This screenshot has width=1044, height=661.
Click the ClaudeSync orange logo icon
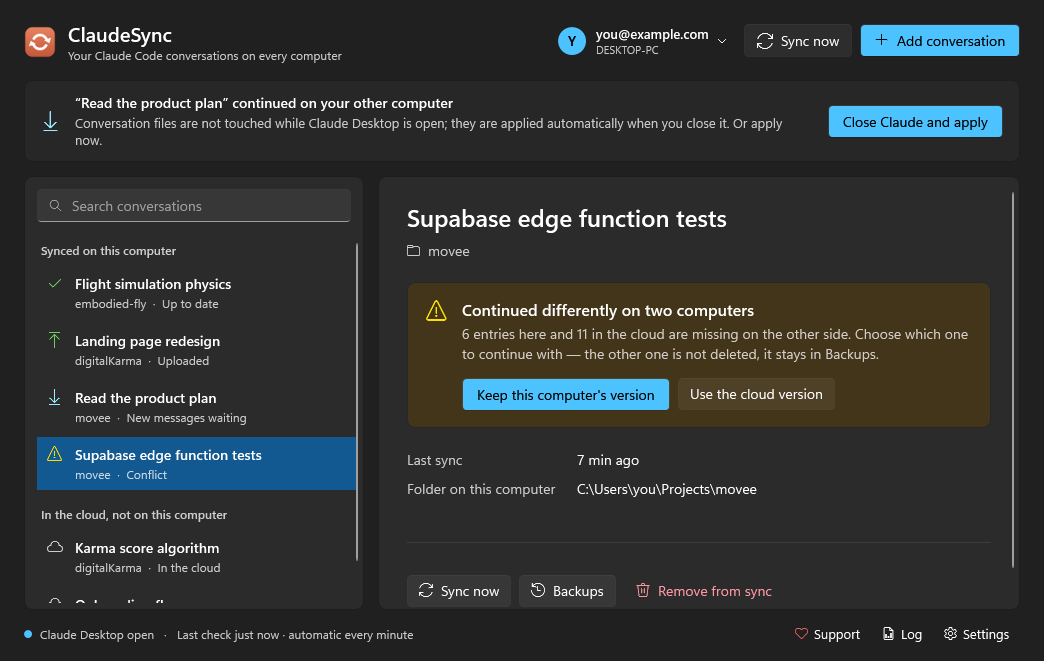click(40, 42)
